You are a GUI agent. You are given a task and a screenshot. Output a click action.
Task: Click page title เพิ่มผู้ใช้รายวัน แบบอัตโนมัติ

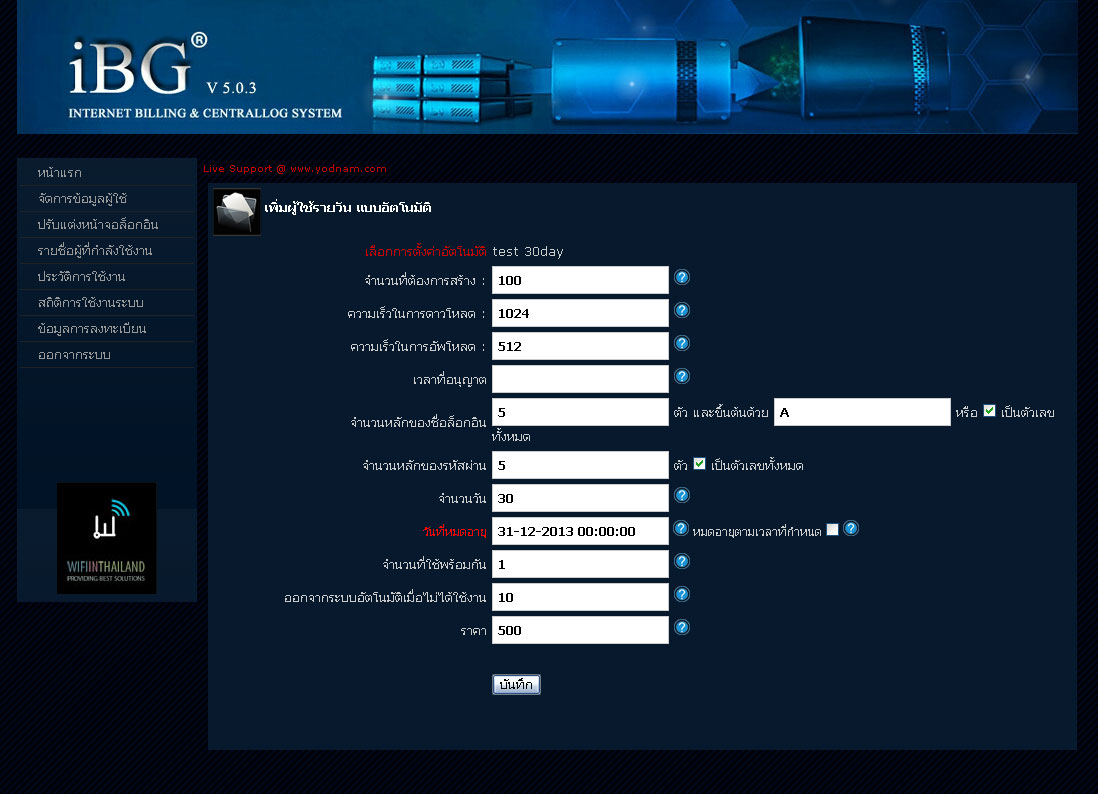tap(348, 207)
